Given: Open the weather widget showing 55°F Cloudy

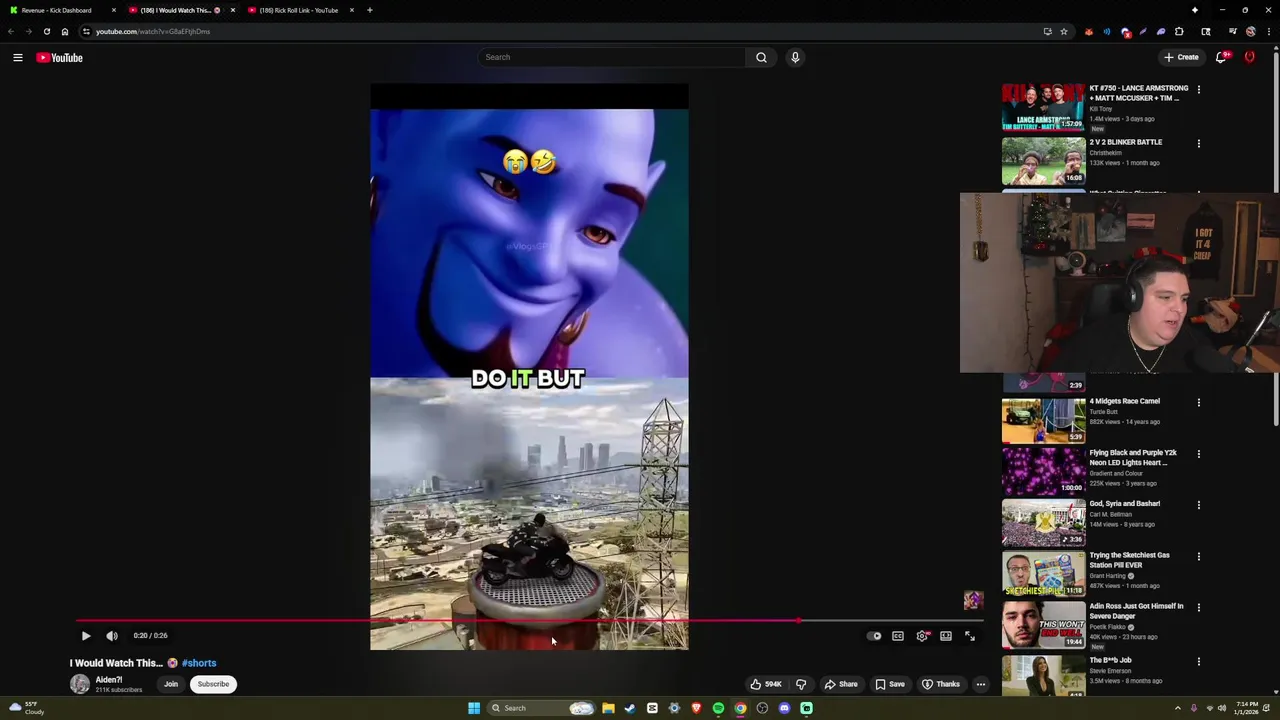Looking at the screenshot, I should (x=27, y=708).
